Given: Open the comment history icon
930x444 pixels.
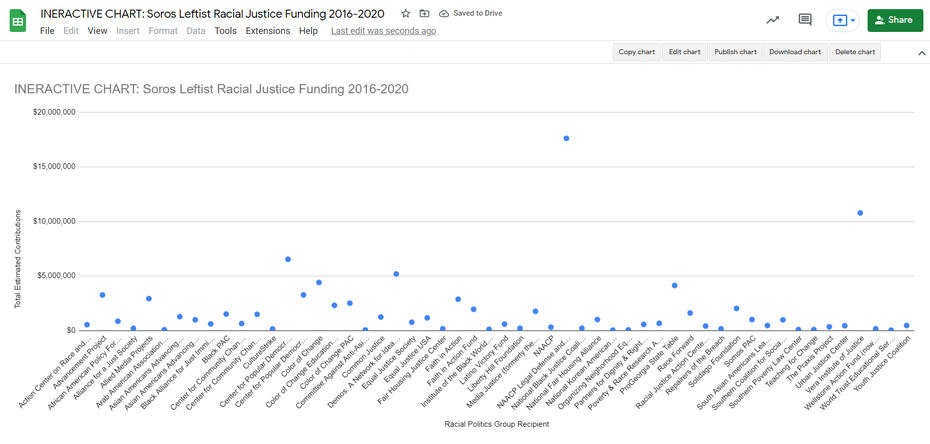Looking at the screenshot, I should pos(804,20).
